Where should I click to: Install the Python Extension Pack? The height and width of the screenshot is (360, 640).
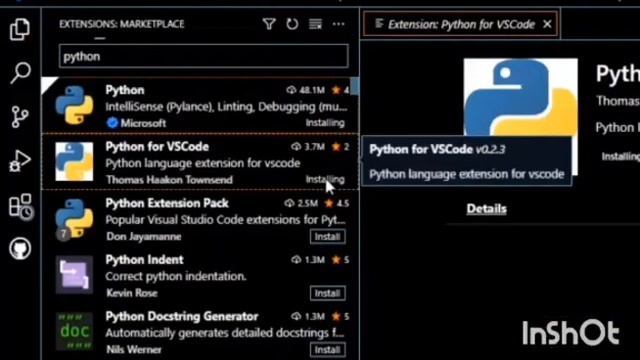(327, 237)
